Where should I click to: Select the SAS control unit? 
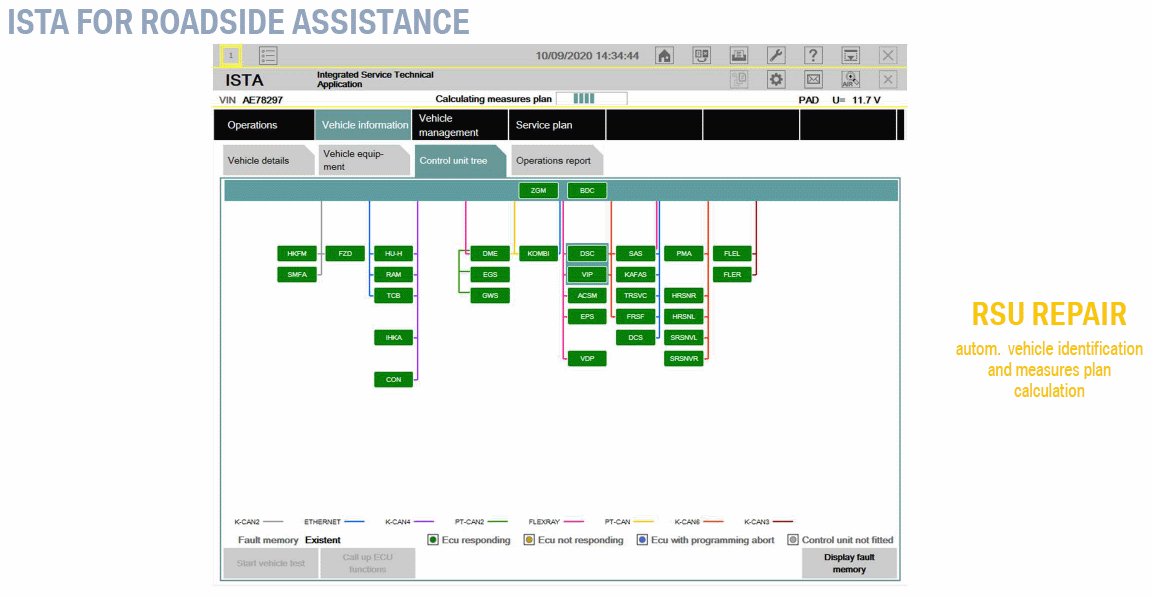(x=636, y=254)
